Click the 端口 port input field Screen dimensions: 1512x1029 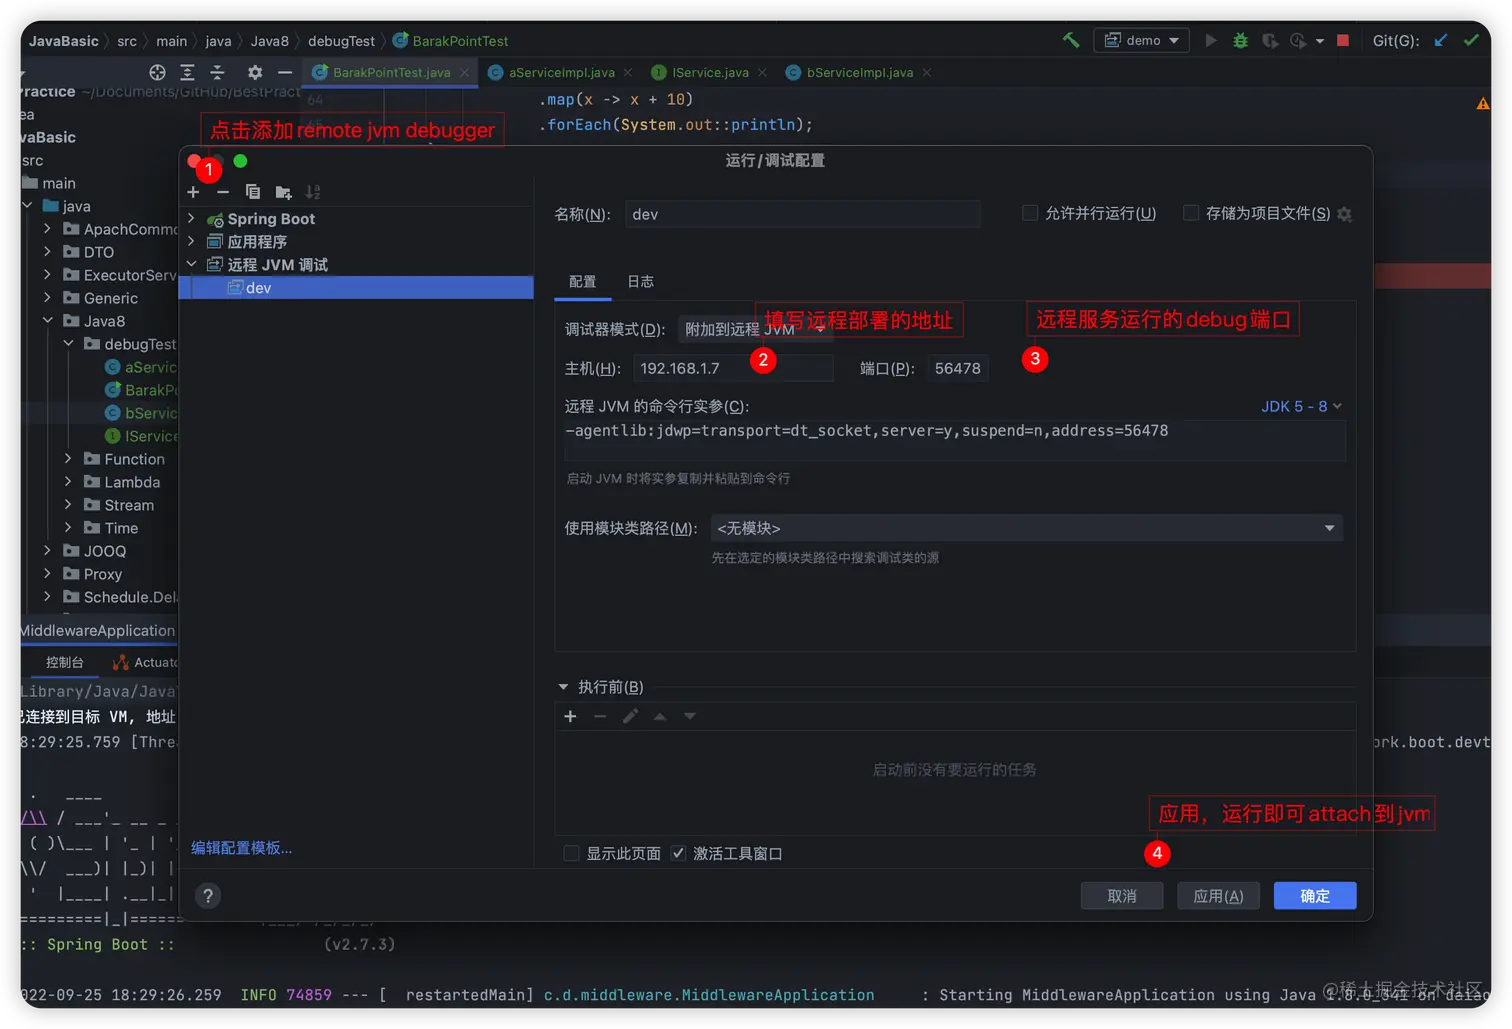(958, 368)
